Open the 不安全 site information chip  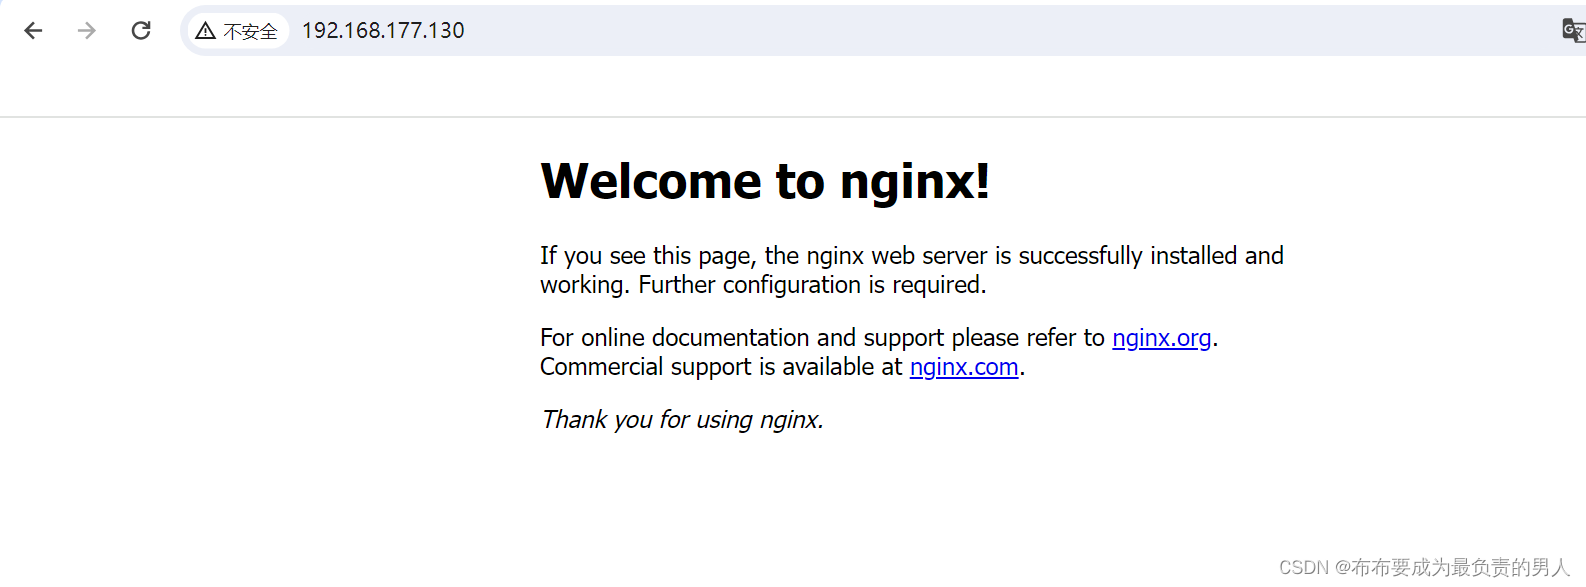(x=238, y=31)
